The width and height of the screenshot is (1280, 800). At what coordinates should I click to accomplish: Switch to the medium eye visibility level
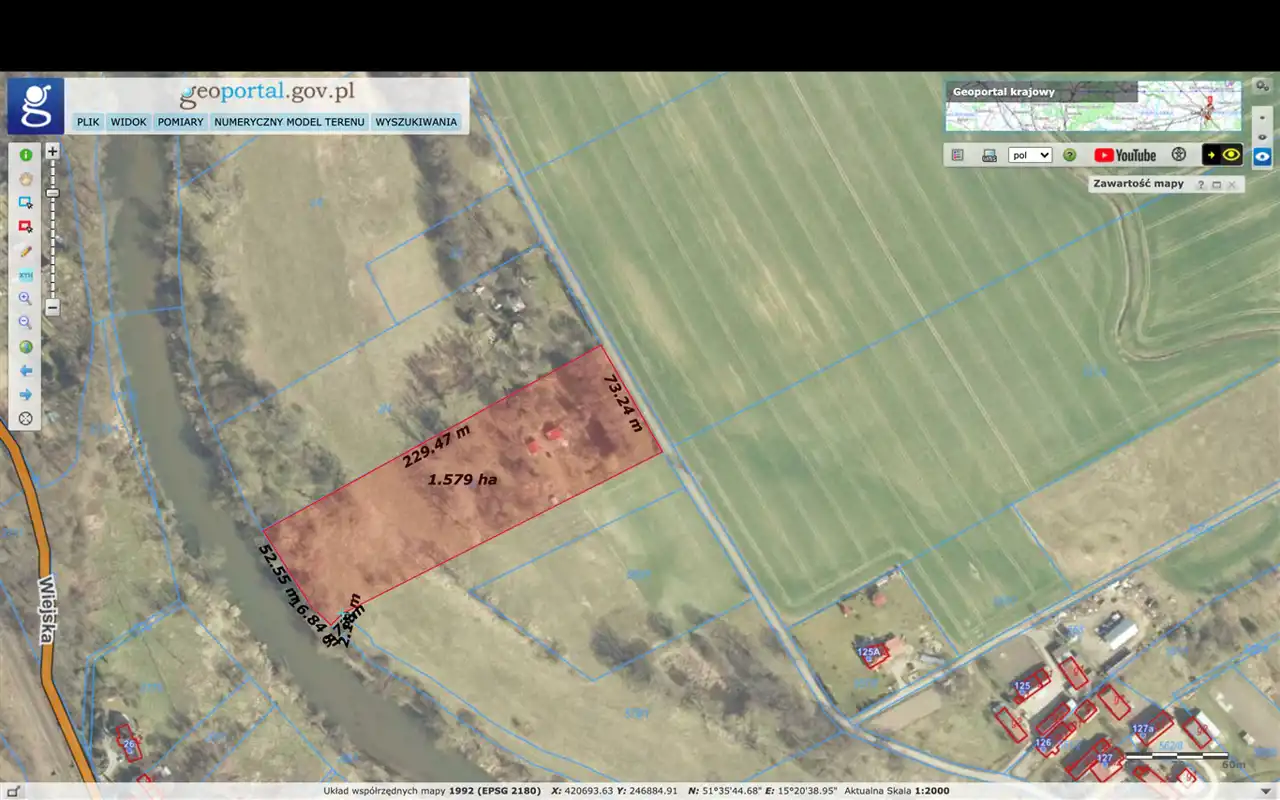[1262, 136]
